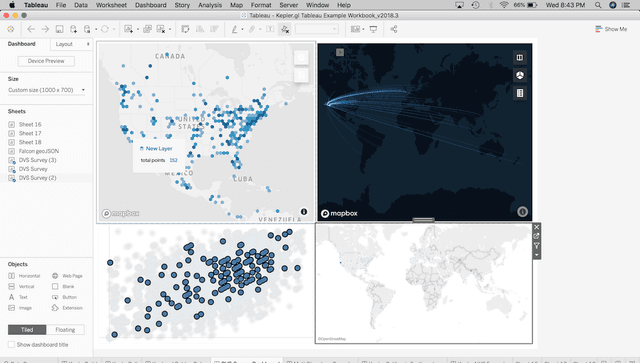Open the Dashboard menu in menu bar

tap(151, 5)
